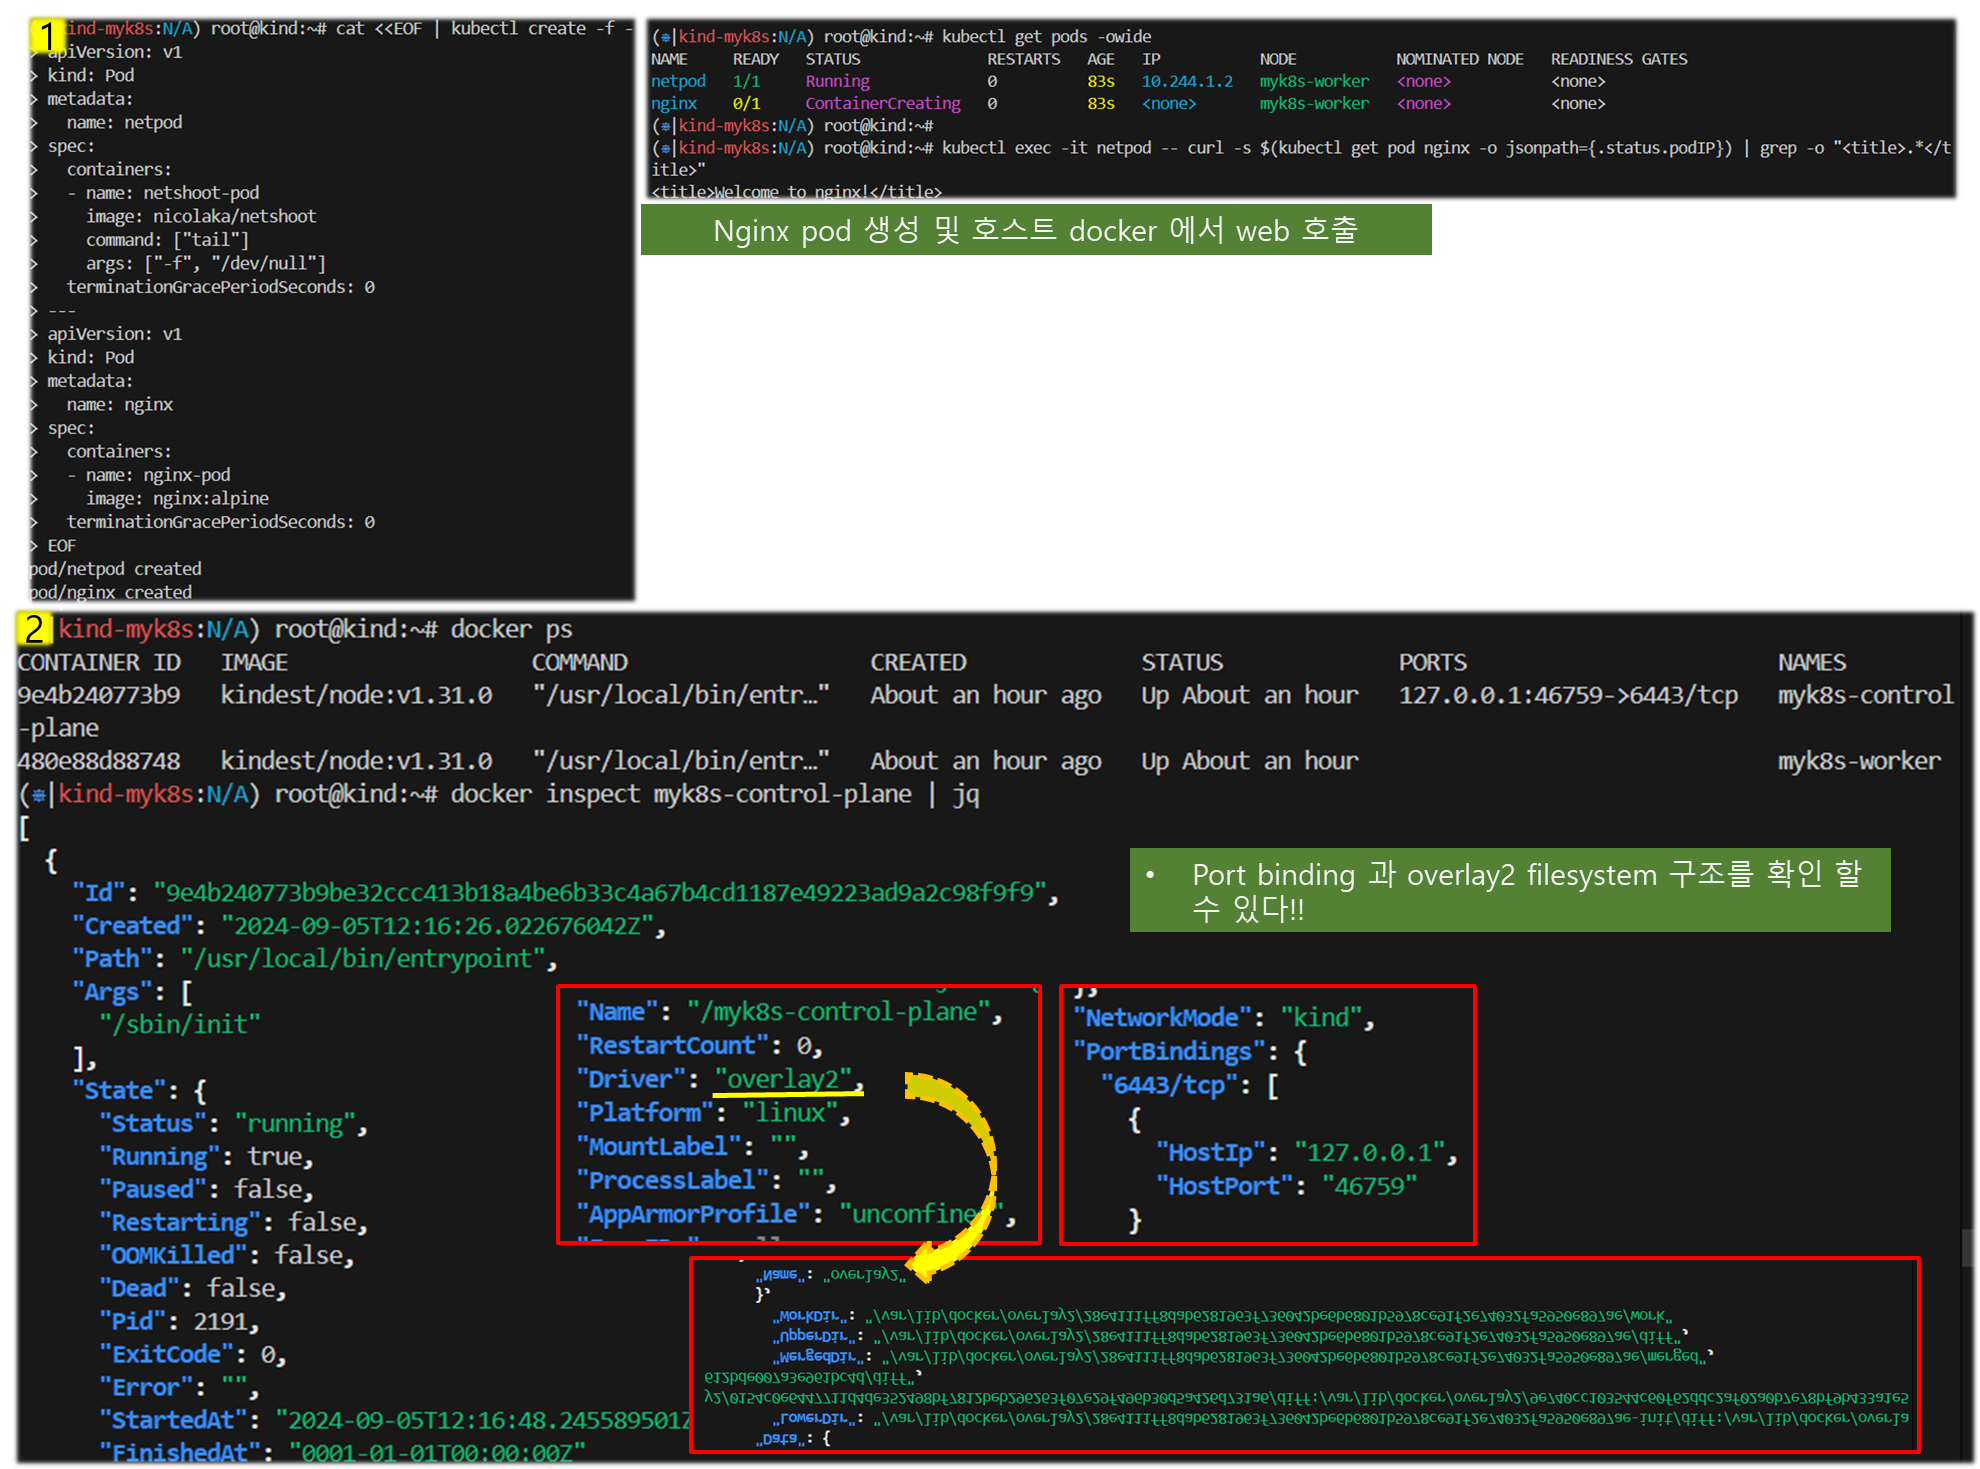
Task: Click the terminal vertical scrollbar thumb
Action: click(1970, 1247)
